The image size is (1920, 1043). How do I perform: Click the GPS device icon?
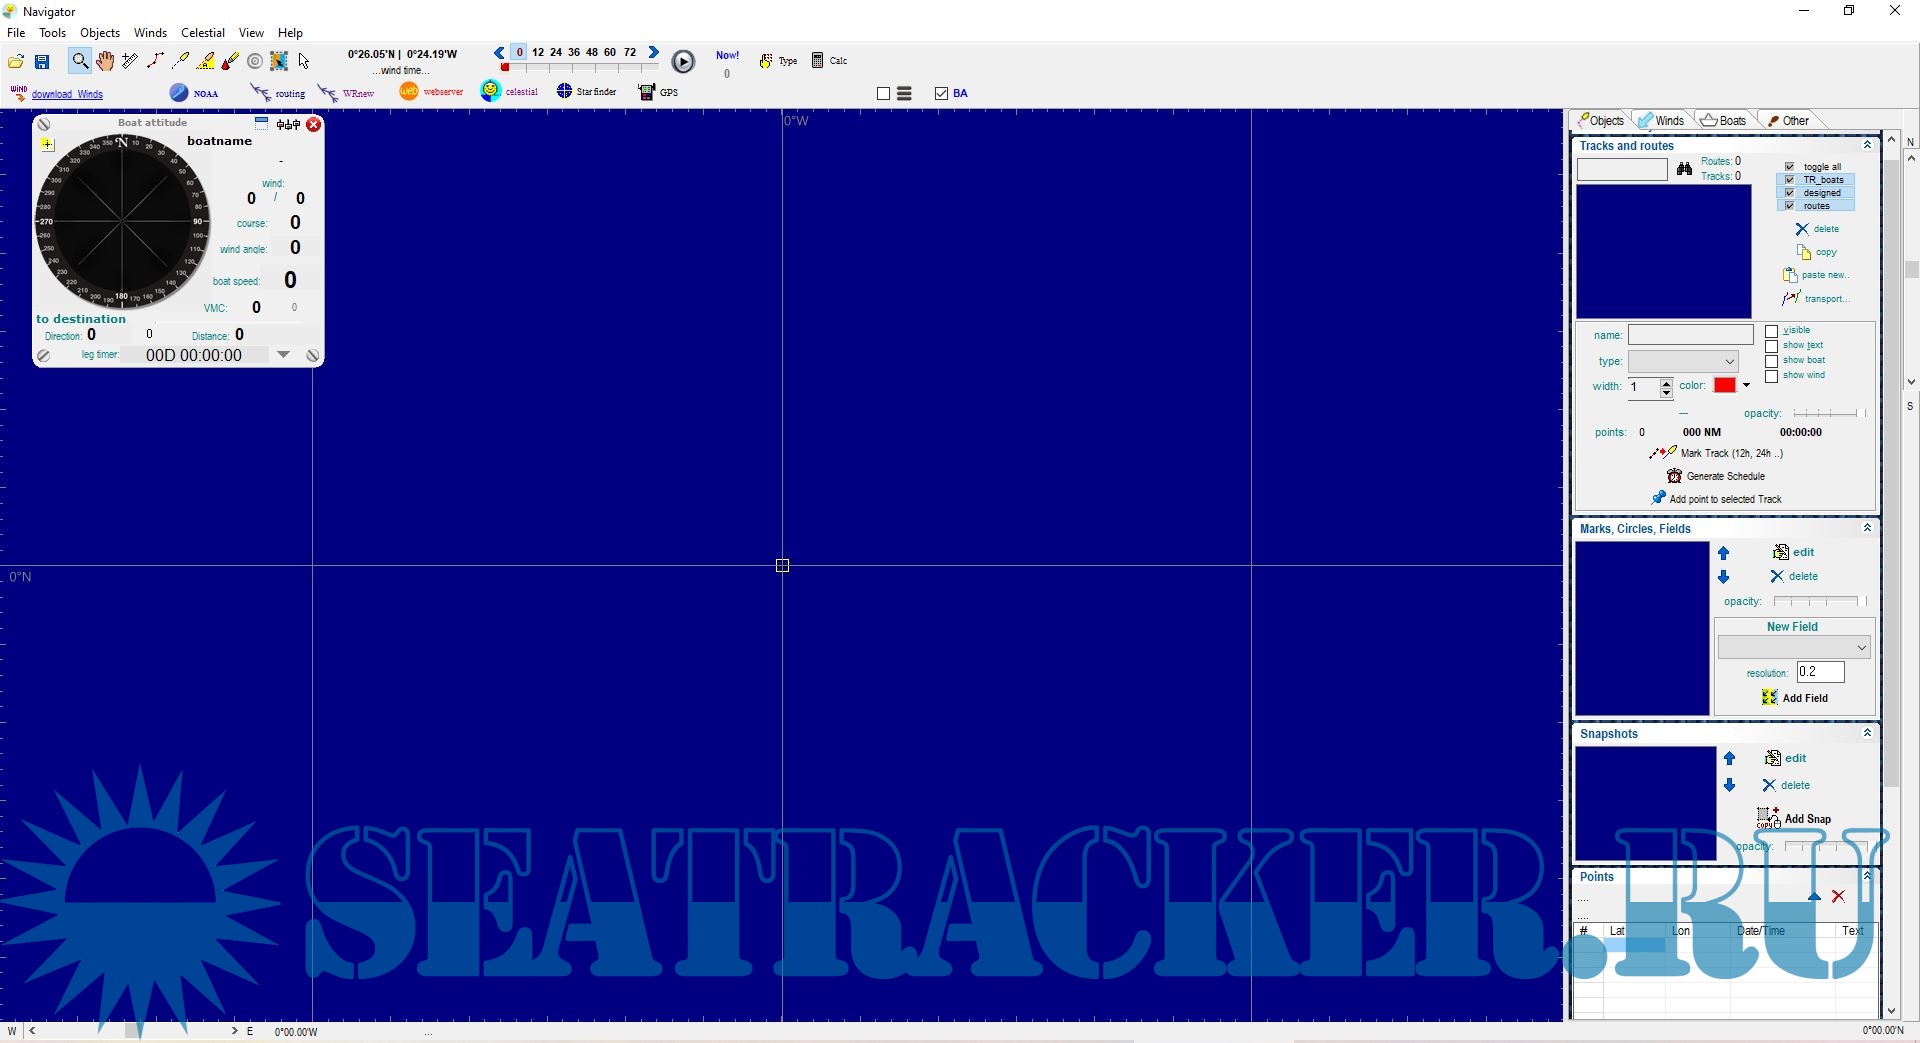[x=647, y=92]
